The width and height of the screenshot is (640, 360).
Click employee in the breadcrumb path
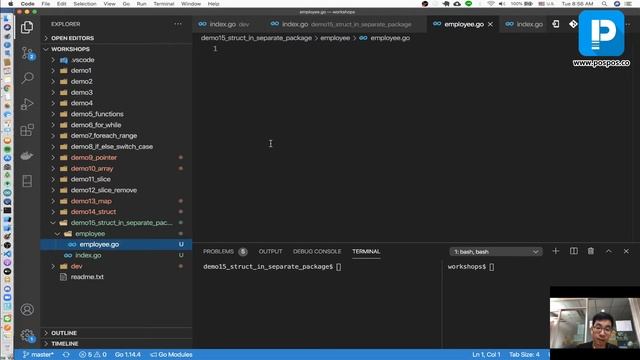coord(335,38)
